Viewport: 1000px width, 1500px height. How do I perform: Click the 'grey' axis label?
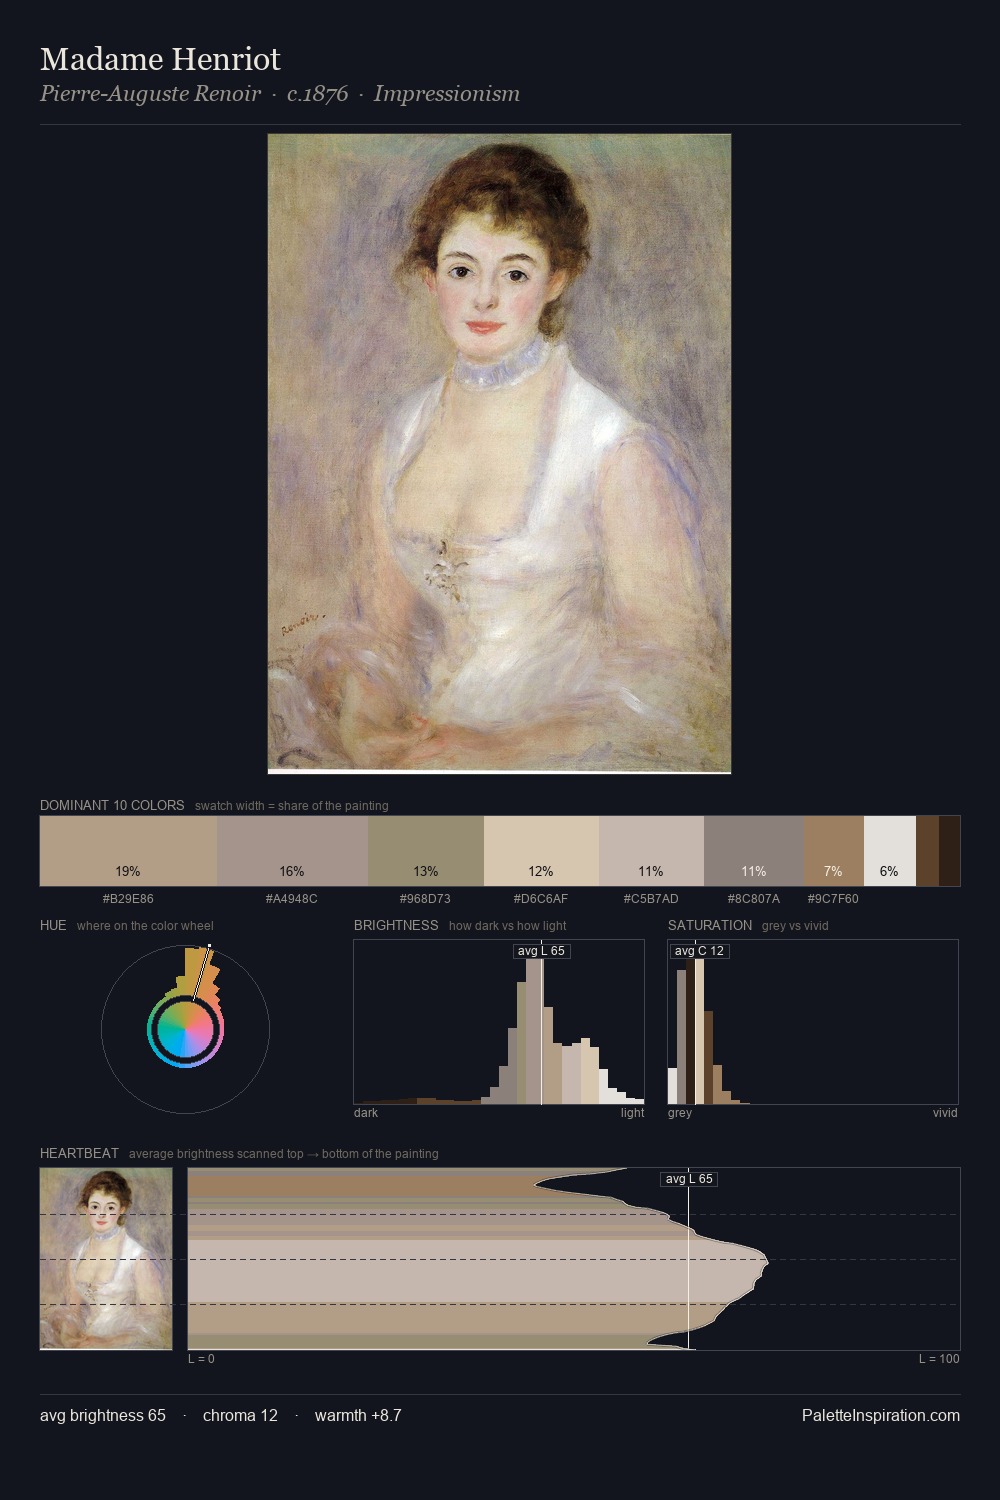pos(680,1113)
